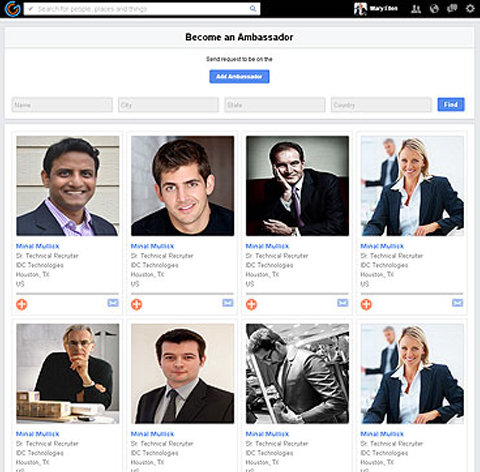This screenshot has height=472, width=480.
Task: Click the orange G logo in header
Action: tap(12, 9)
